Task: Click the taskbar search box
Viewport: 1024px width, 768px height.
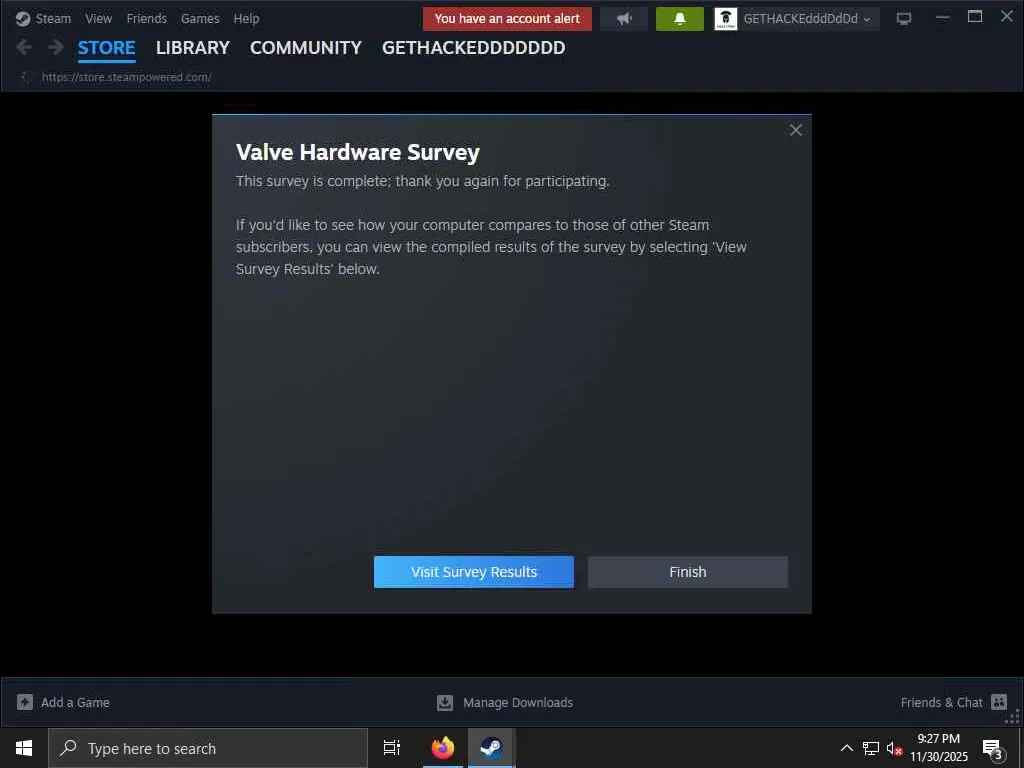Action: click(208, 748)
